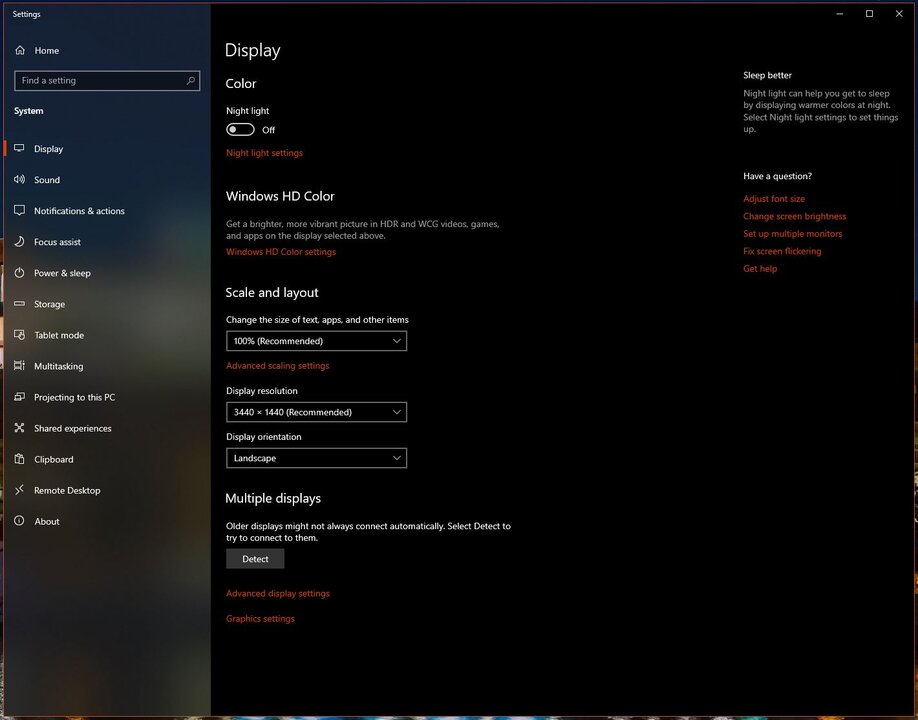Open Windows HD Color settings link

coord(281,252)
